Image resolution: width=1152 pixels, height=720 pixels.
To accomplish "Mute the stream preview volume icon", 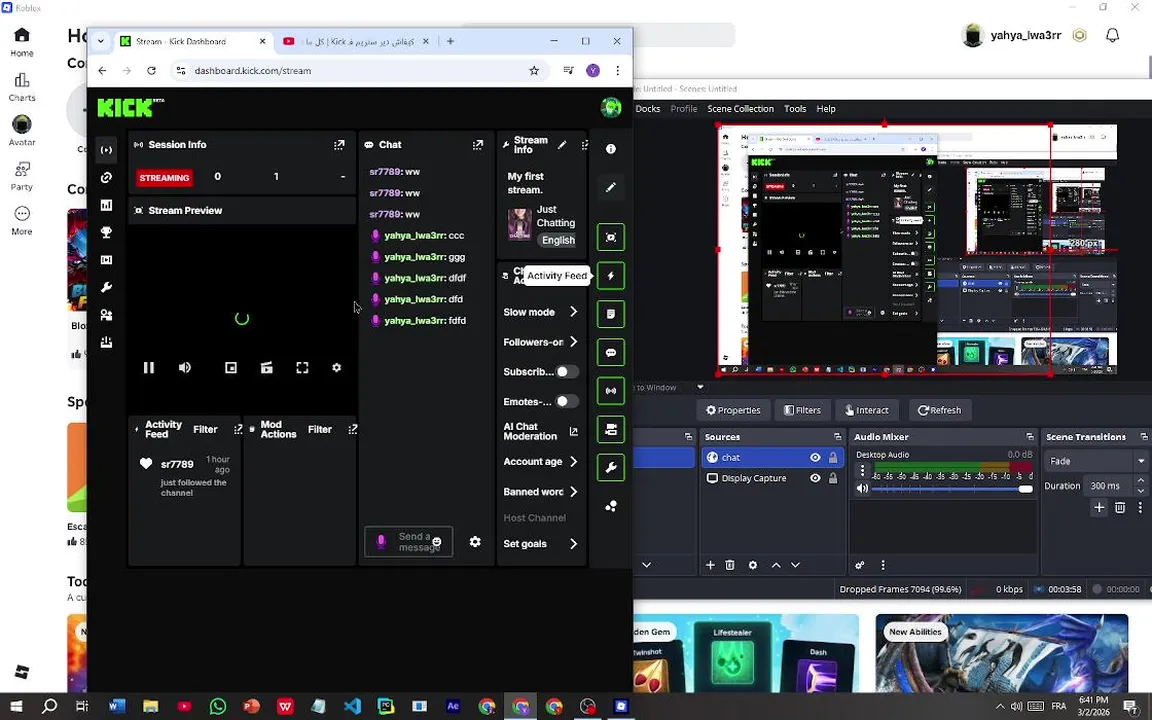I will pyautogui.click(x=185, y=367).
